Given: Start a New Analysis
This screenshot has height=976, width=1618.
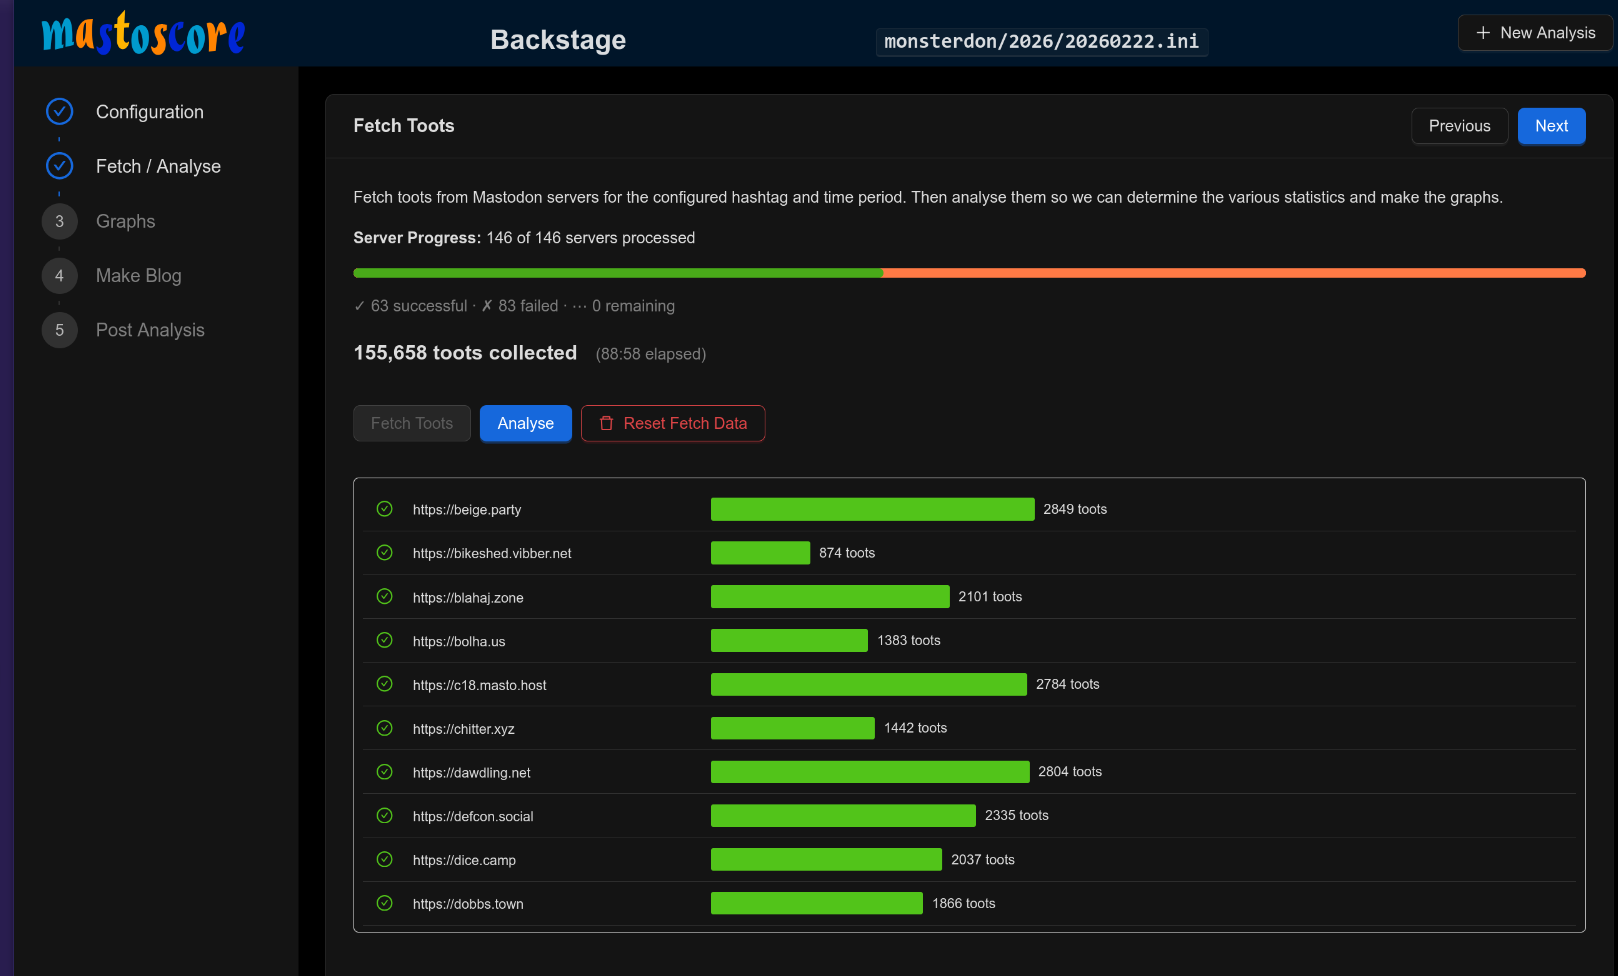Looking at the screenshot, I should tap(1535, 33).
